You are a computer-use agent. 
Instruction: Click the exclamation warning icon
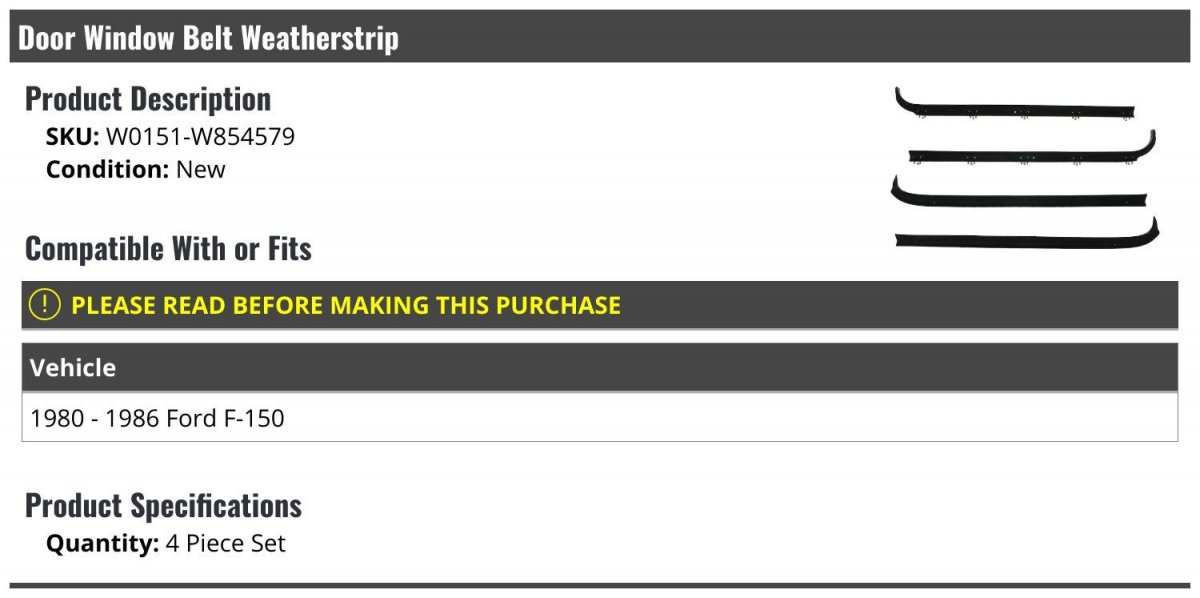click(45, 305)
